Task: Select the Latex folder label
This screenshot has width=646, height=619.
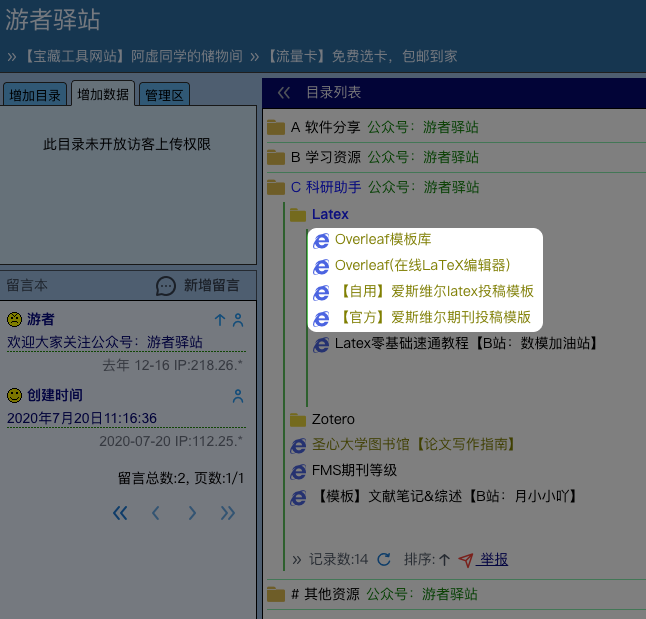Action: click(330, 214)
